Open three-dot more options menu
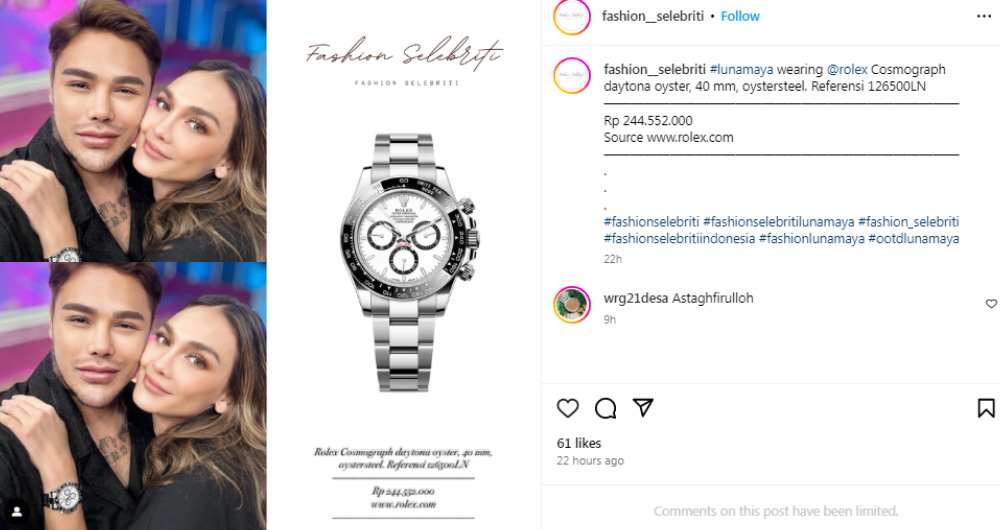The height and width of the screenshot is (530, 1000). [x=984, y=16]
